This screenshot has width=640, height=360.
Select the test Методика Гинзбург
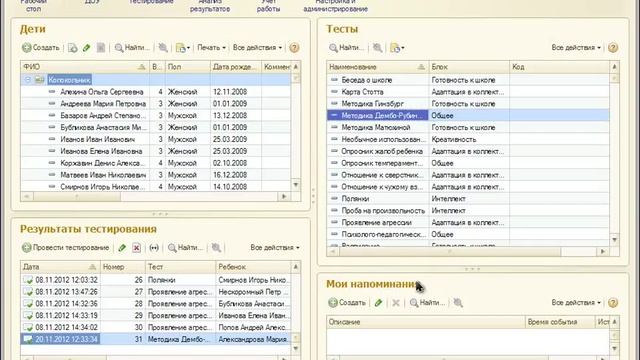468,104
